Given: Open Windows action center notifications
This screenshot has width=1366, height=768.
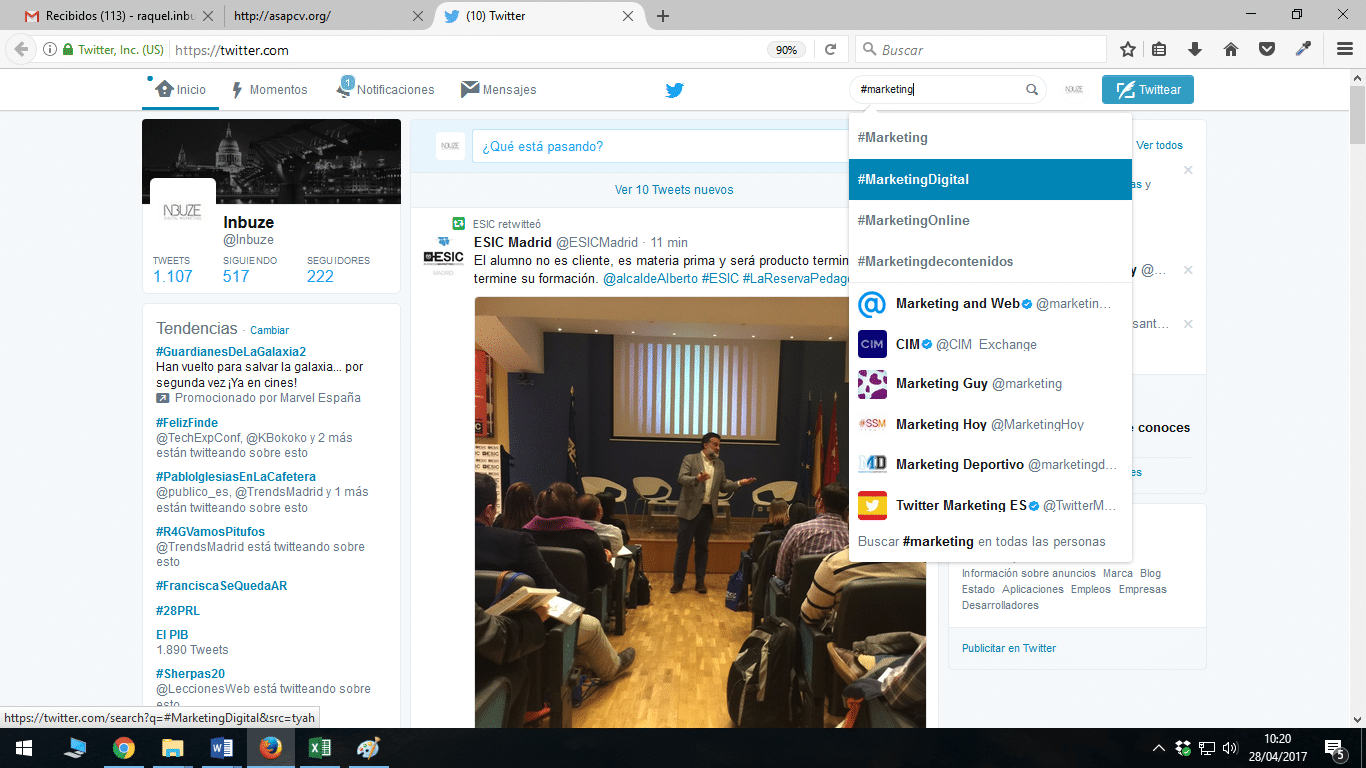Looking at the screenshot, I should 1335,748.
